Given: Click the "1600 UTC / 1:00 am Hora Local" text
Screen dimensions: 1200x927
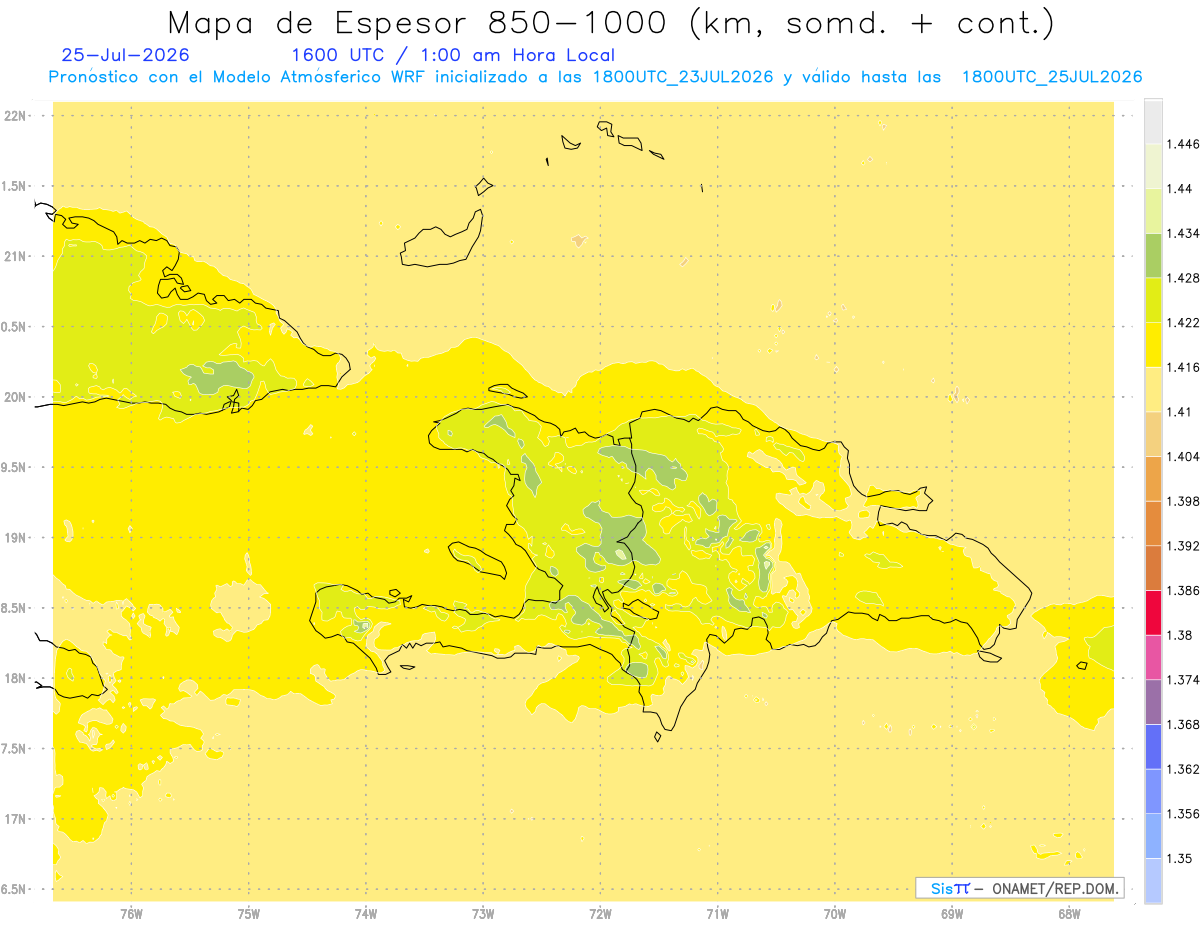Looking at the screenshot, I should click(x=453, y=55).
